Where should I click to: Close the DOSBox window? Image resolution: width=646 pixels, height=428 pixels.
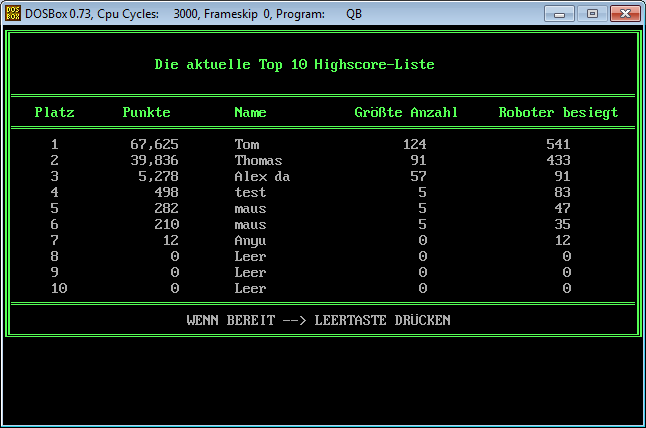pyautogui.click(x=622, y=14)
